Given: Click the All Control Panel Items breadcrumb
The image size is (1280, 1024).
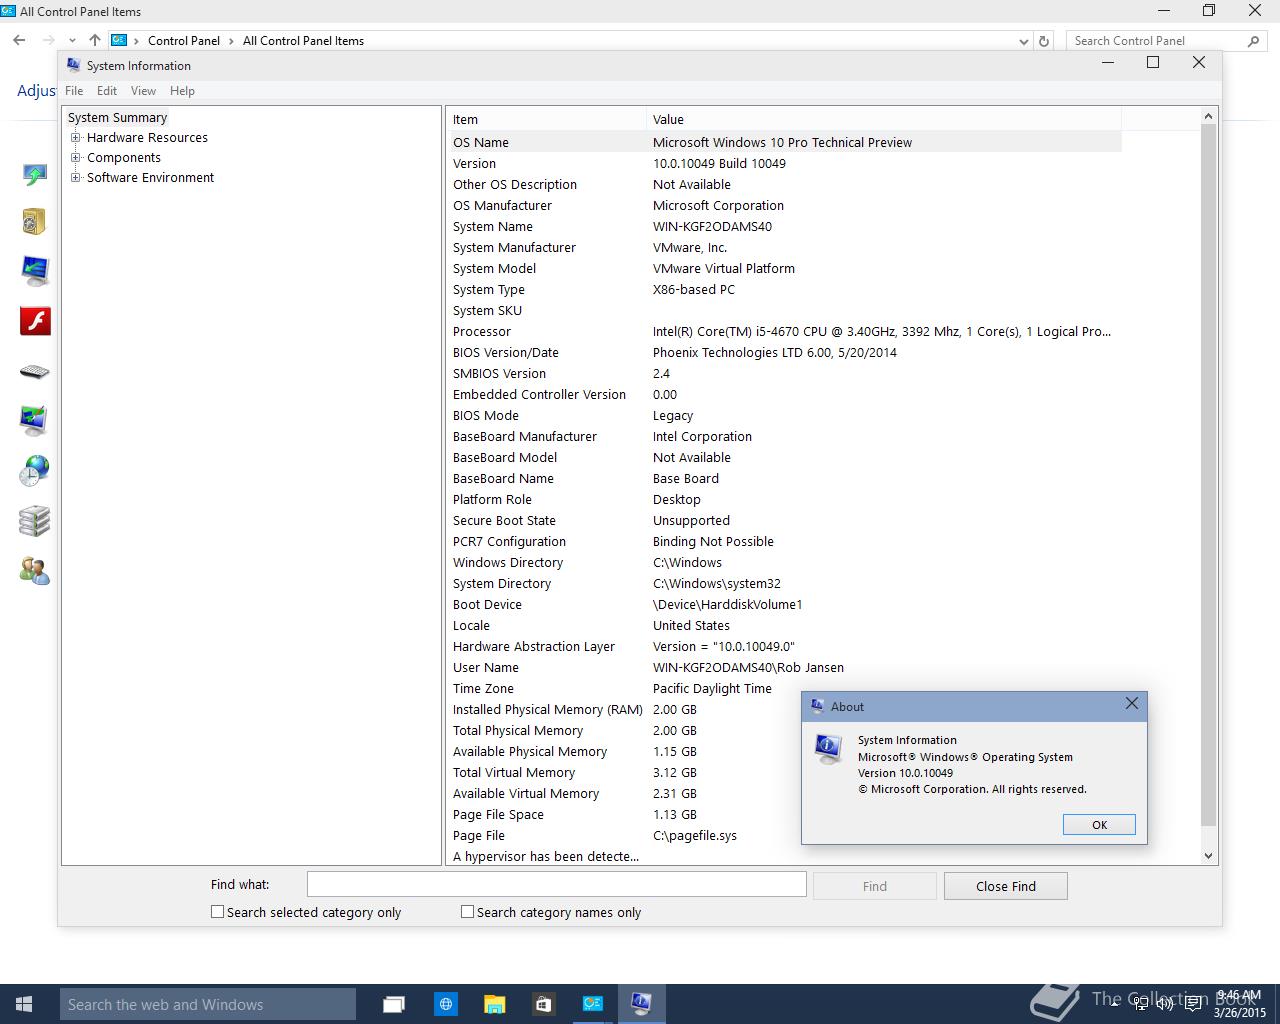Looking at the screenshot, I should (303, 41).
